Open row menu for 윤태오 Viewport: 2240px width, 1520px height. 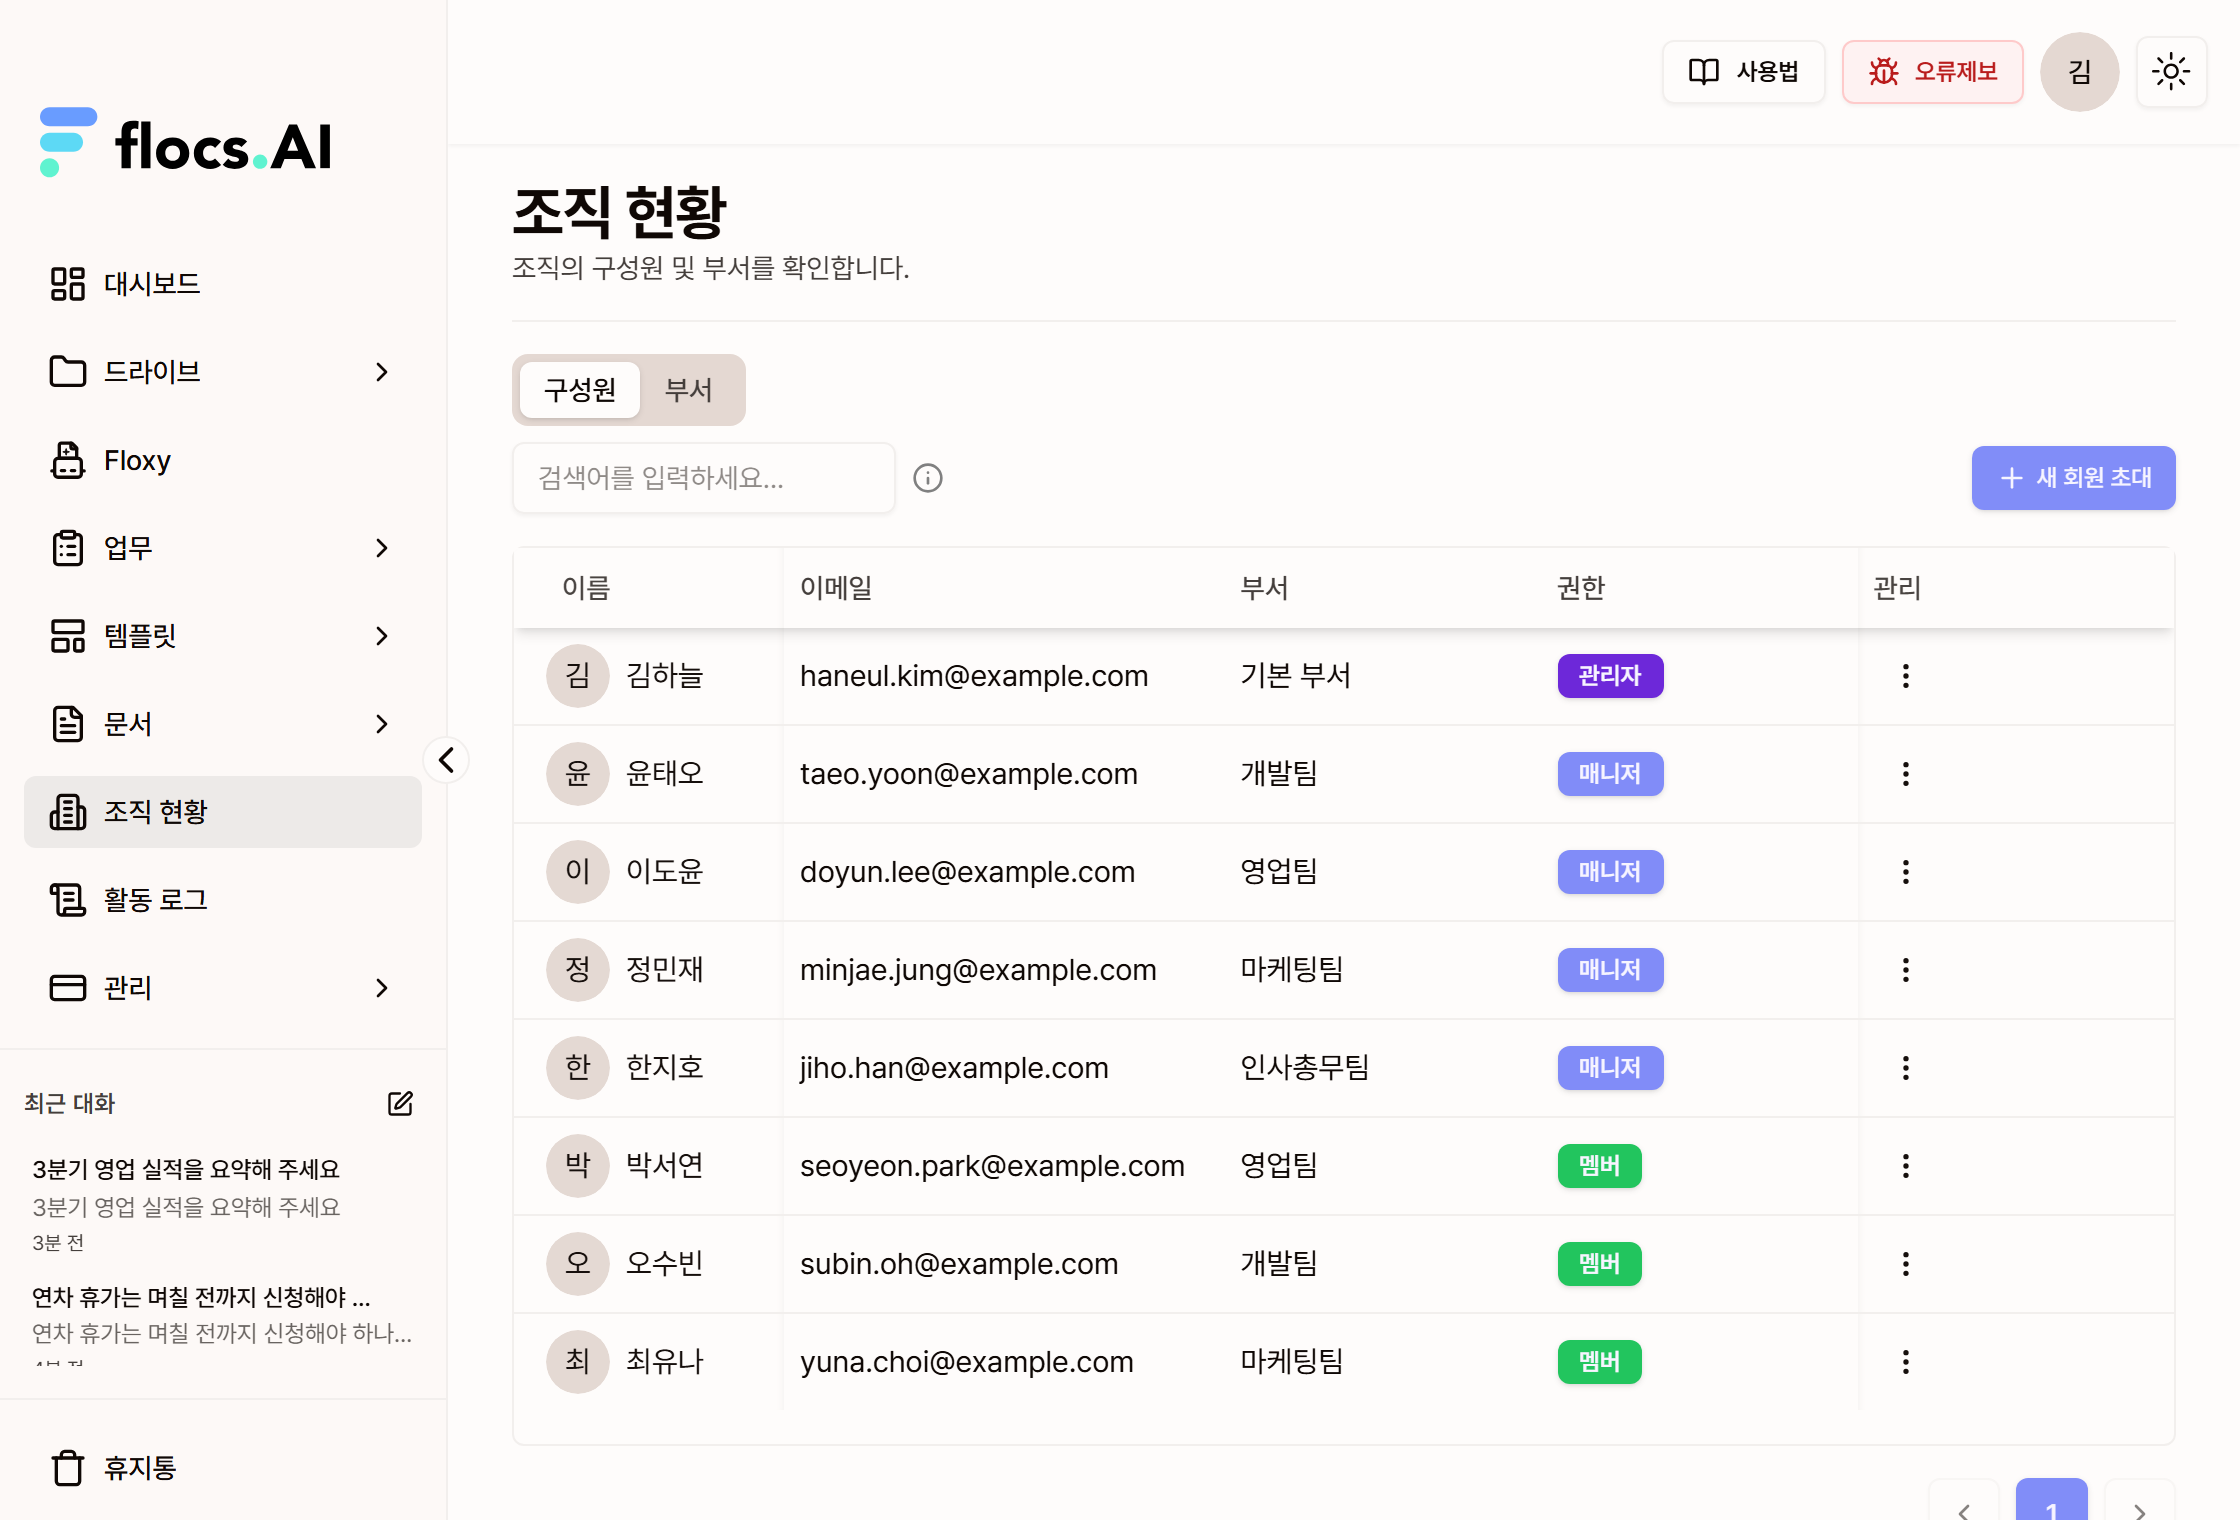coord(1906,774)
